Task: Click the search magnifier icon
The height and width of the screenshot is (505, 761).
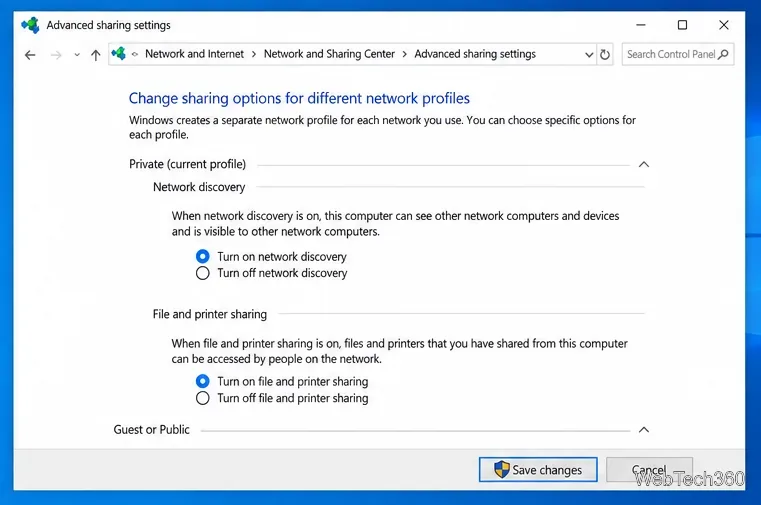Action: click(x=723, y=54)
